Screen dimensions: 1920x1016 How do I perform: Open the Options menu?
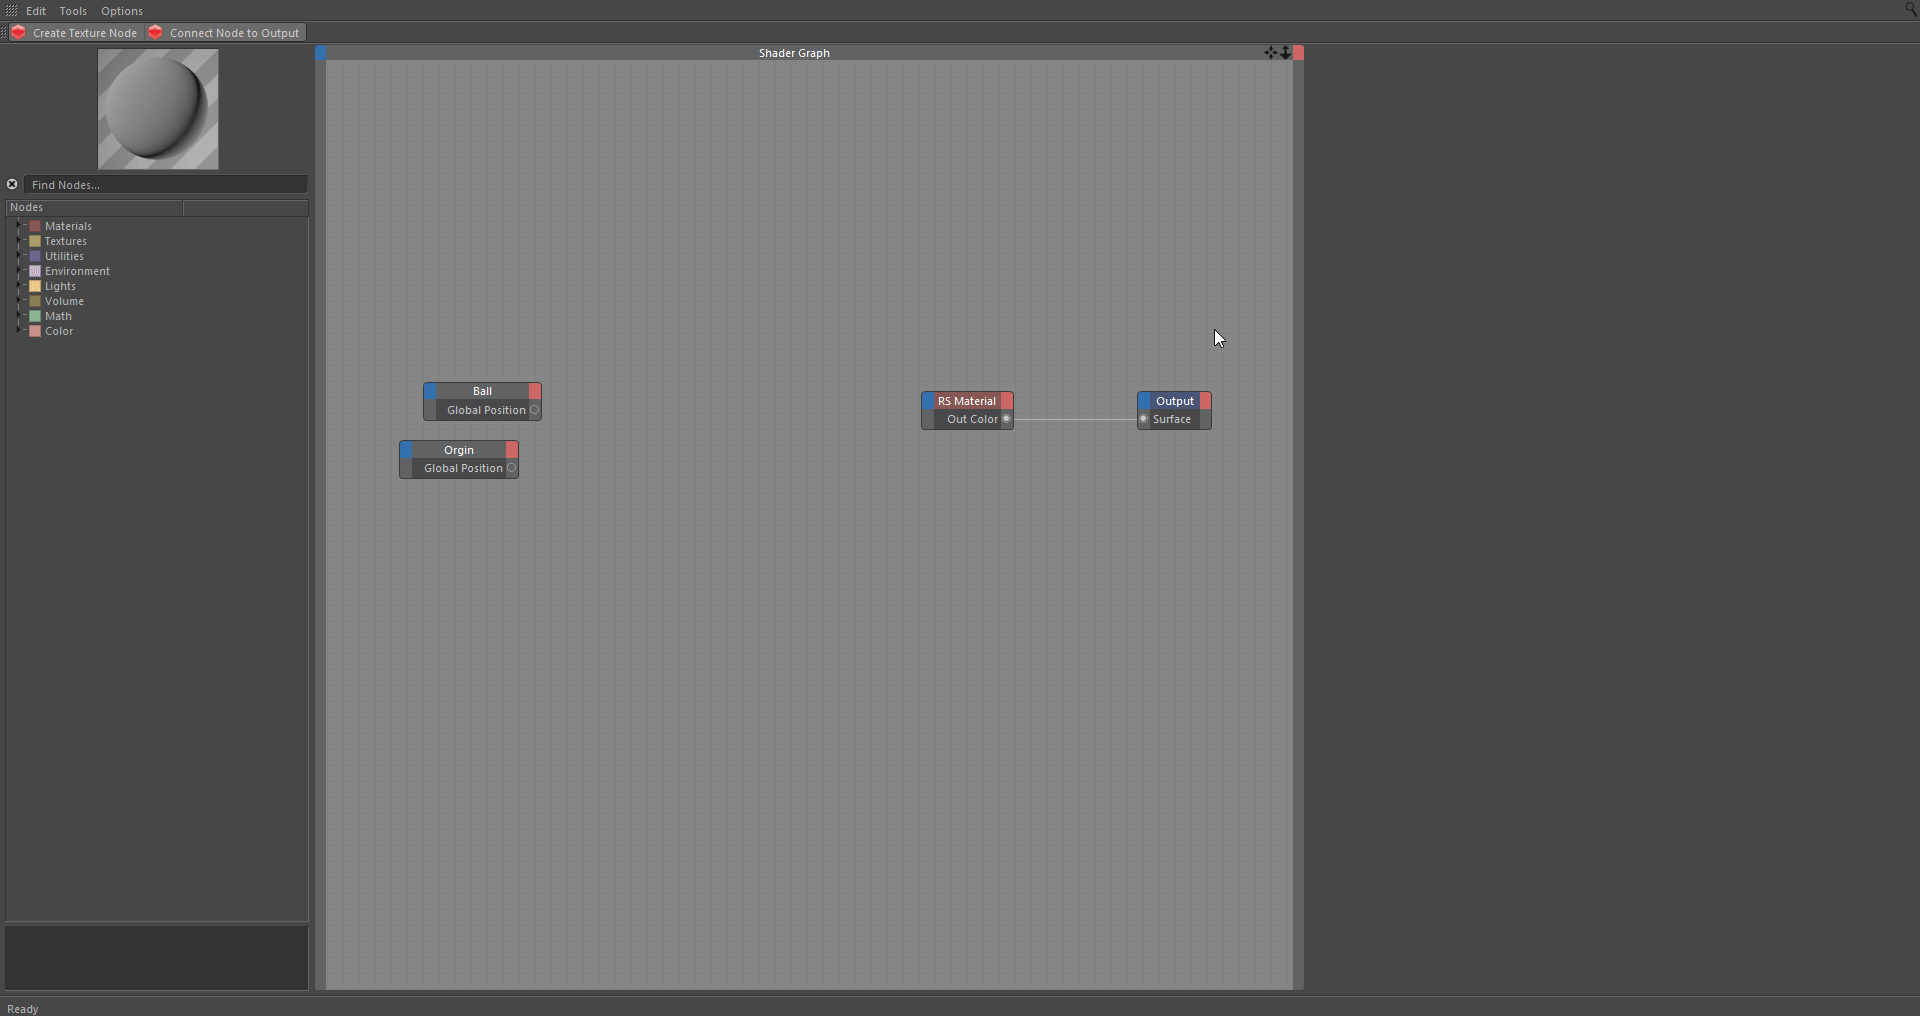[x=121, y=10]
